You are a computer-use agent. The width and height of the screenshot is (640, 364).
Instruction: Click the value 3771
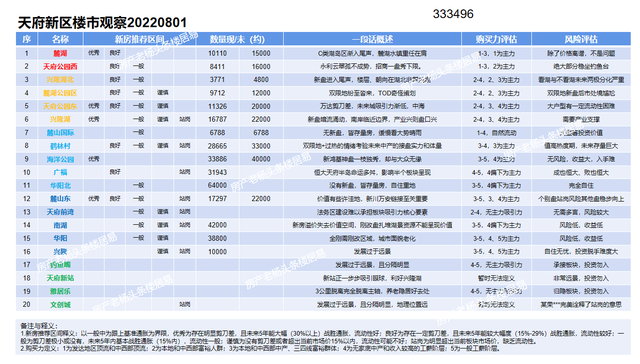[217, 80]
